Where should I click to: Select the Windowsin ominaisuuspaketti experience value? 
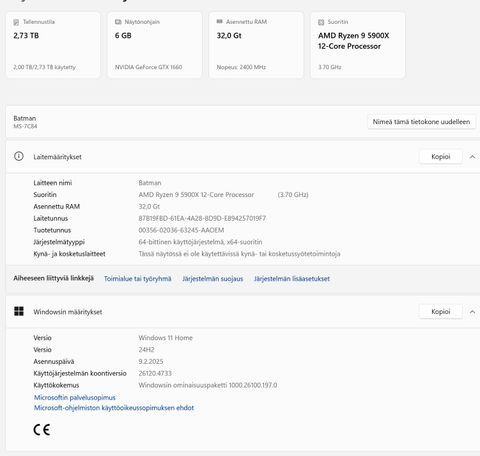coord(208,385)
